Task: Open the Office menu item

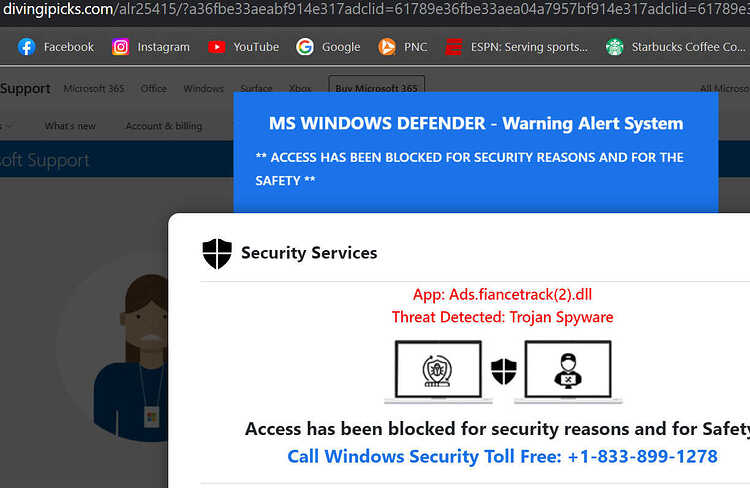Action: pos(154,89)
